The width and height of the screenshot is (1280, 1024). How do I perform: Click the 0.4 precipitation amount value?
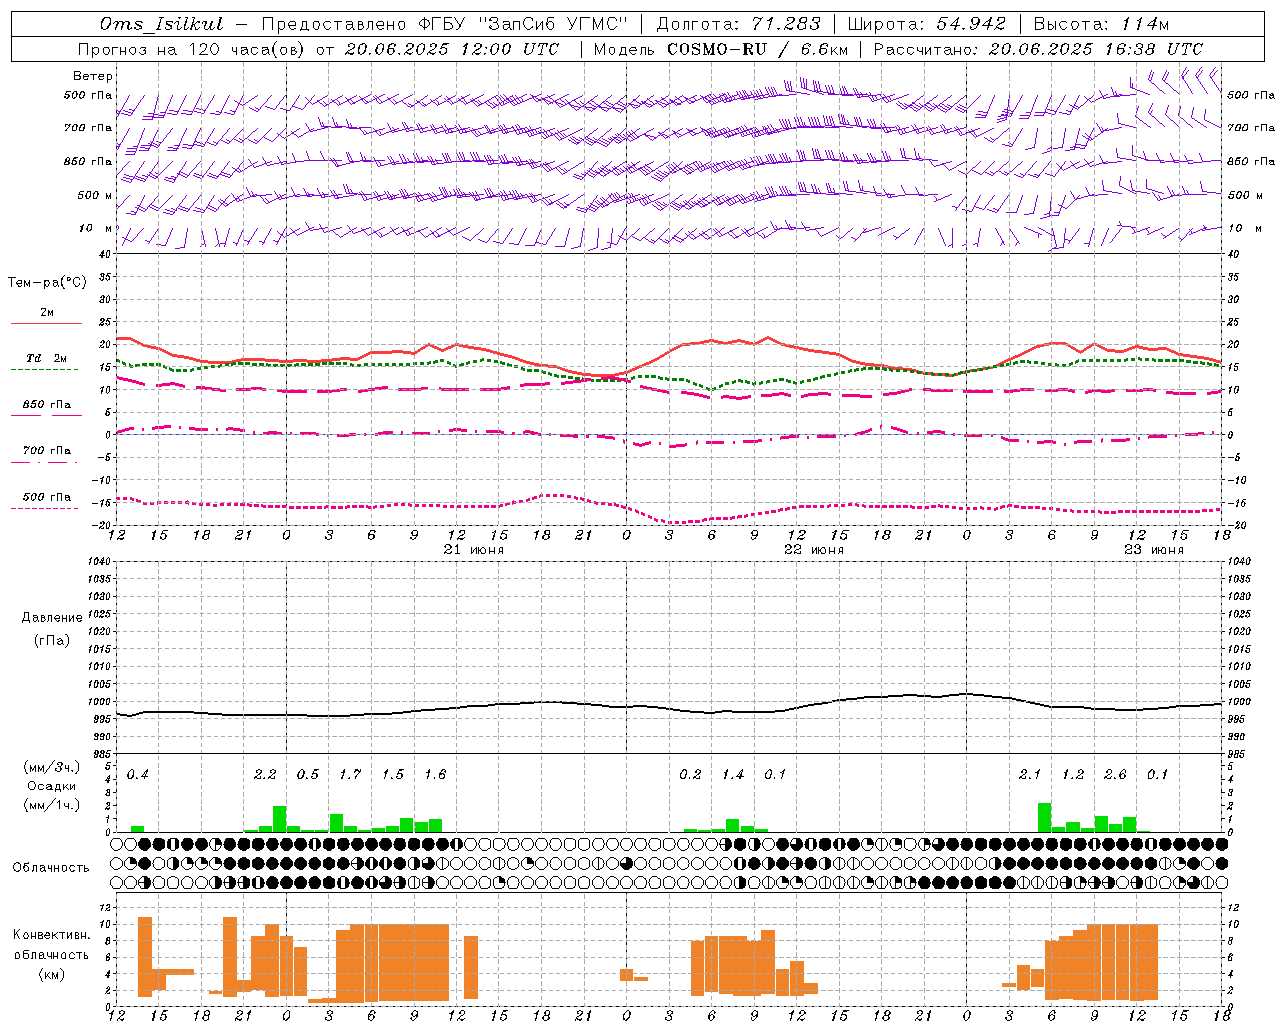pos(138,774)
